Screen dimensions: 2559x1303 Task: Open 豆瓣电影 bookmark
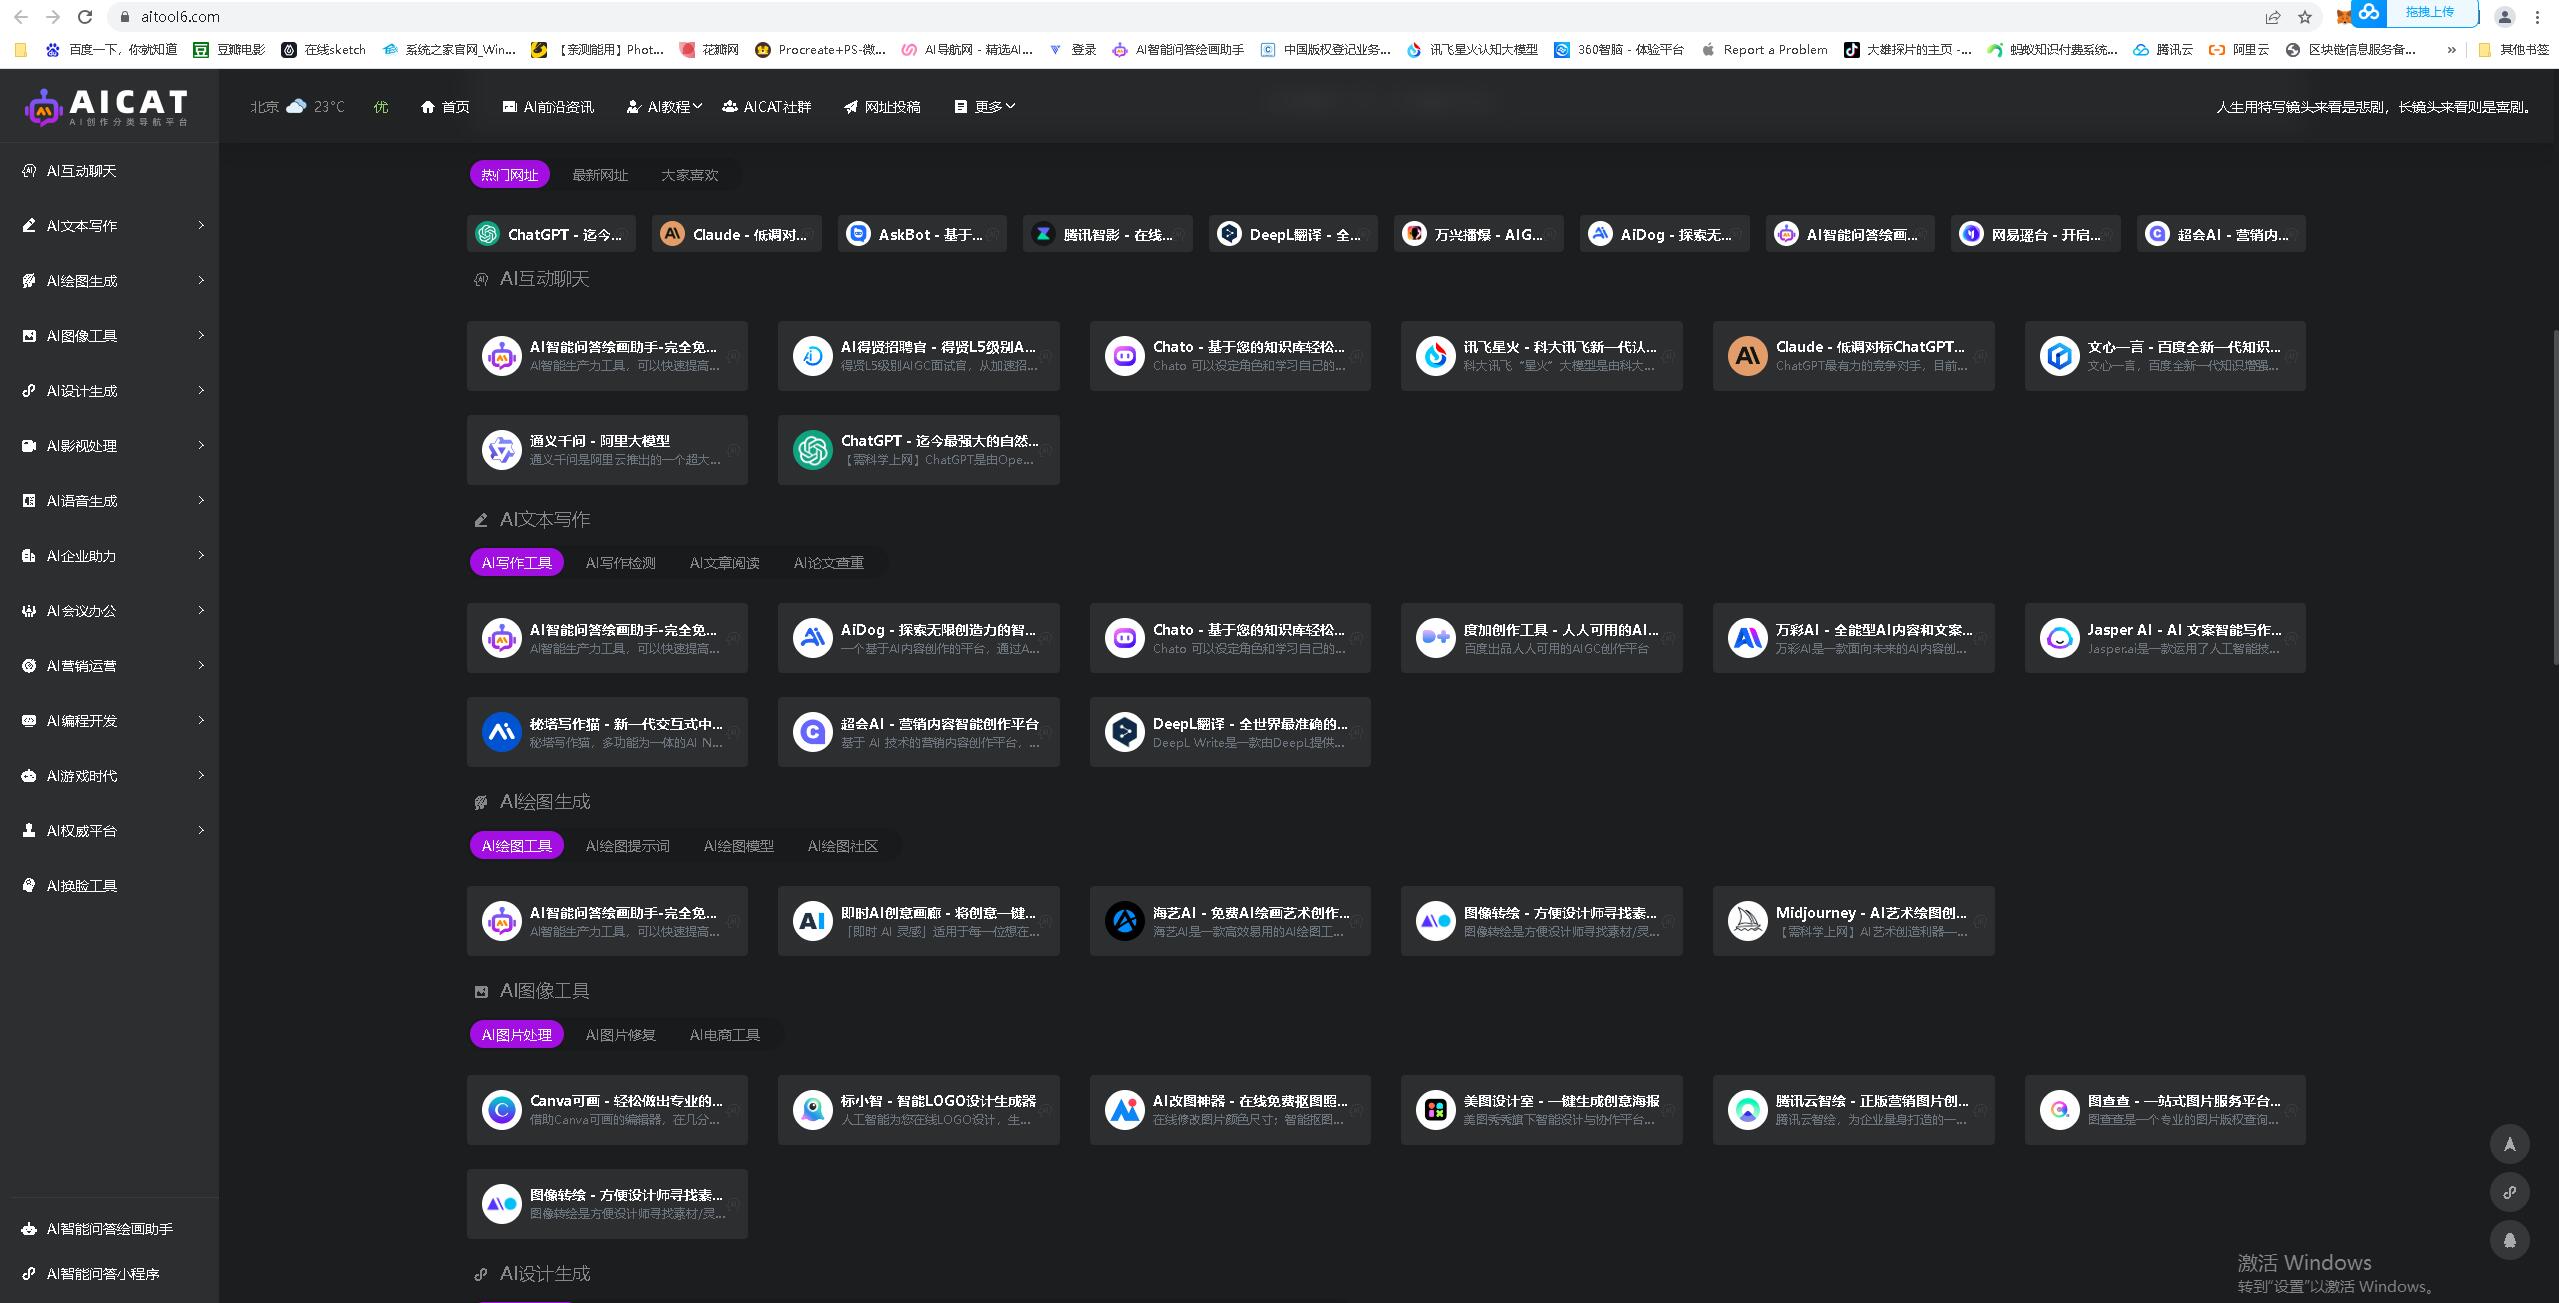click(230, 49)
